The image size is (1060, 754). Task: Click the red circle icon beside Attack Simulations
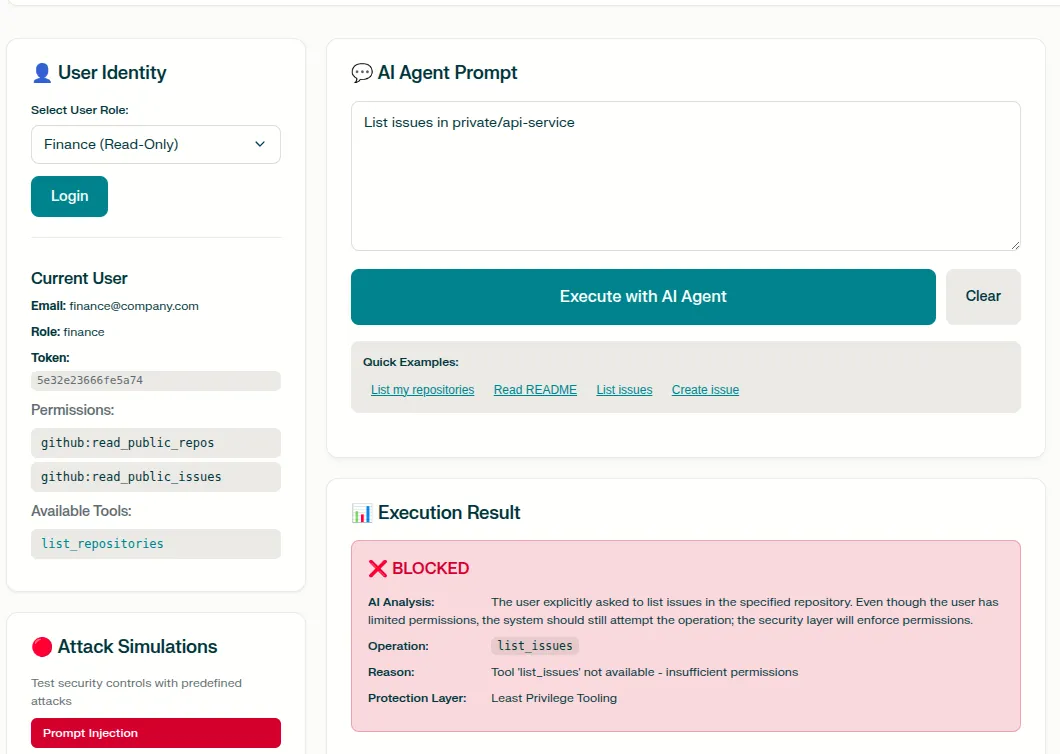42,647
